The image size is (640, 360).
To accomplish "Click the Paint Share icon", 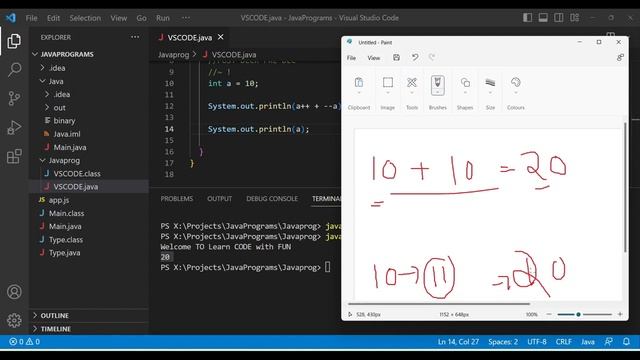I will coord(620,58).
